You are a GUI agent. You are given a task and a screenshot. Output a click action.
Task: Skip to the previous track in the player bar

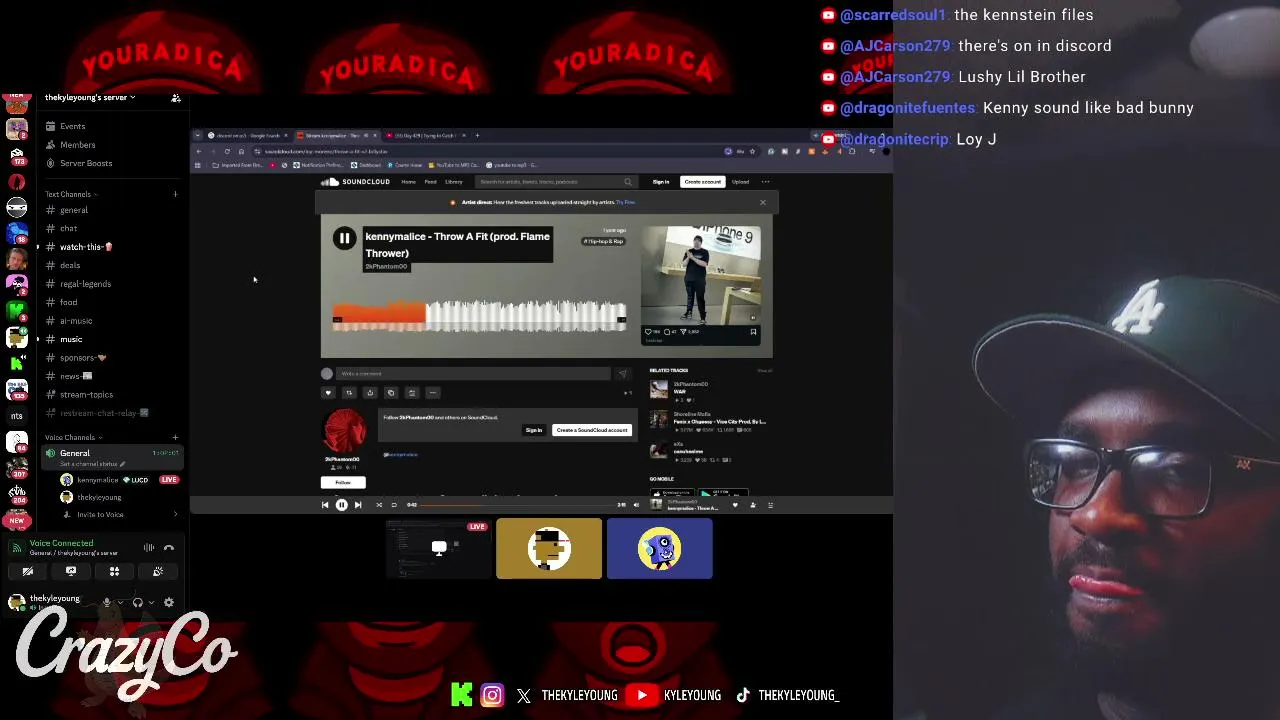[325, 505]
